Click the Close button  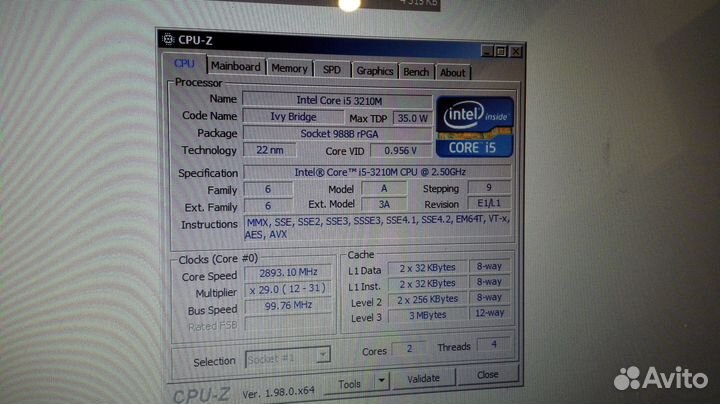coord(488,375)
